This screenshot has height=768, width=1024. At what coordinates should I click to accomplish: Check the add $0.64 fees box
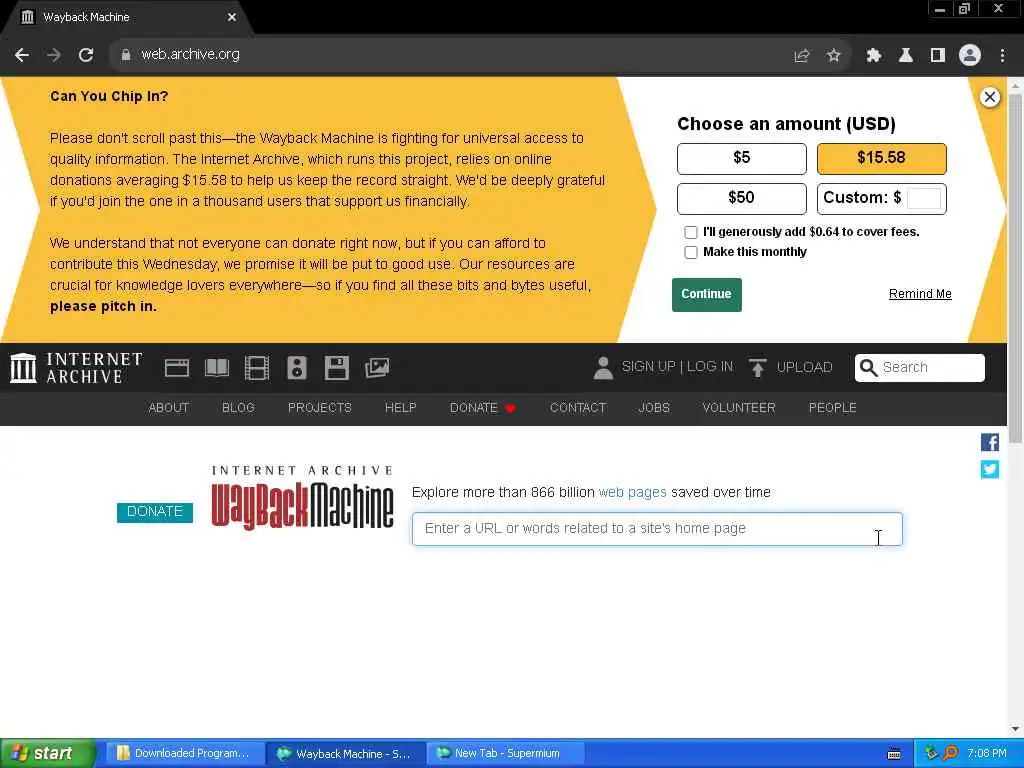coord(690,232)
